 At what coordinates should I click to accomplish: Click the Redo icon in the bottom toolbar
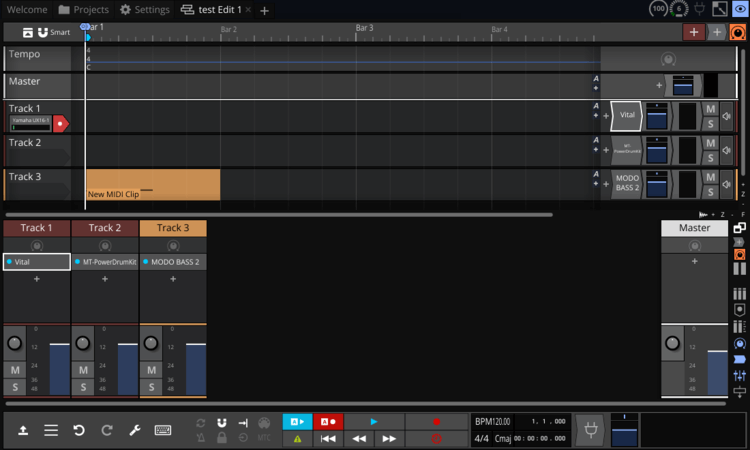tap(107, 430)
